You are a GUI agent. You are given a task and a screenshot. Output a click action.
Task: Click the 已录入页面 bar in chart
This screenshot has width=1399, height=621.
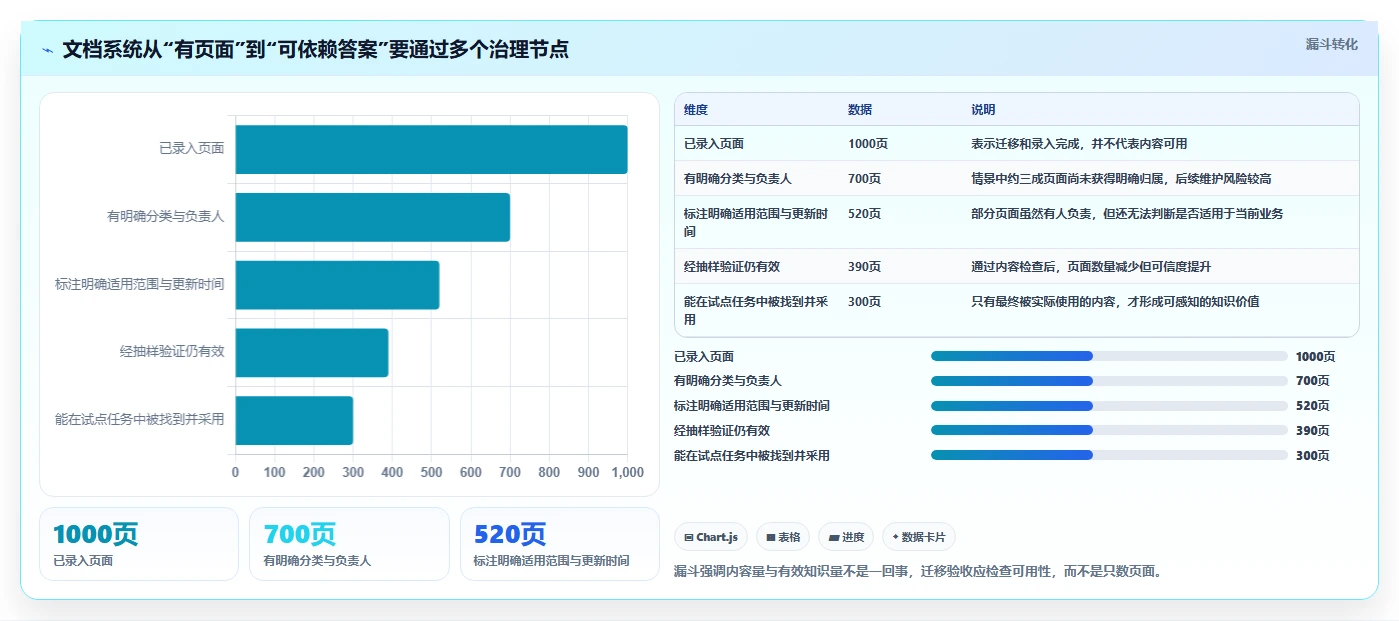click(x=431, y=149)
